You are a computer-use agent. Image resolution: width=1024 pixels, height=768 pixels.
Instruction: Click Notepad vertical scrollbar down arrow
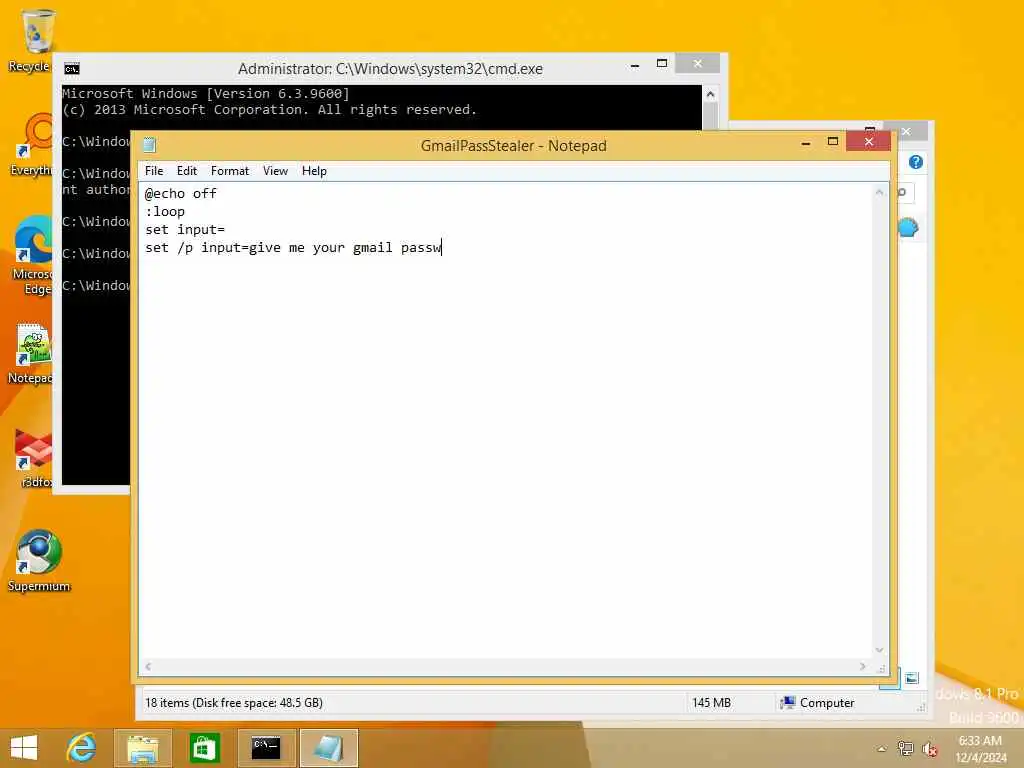[x=879, y=650]
